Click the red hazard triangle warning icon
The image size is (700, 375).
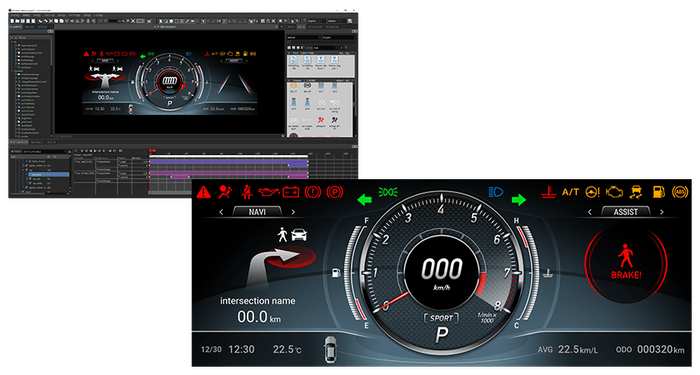[204, 192]
